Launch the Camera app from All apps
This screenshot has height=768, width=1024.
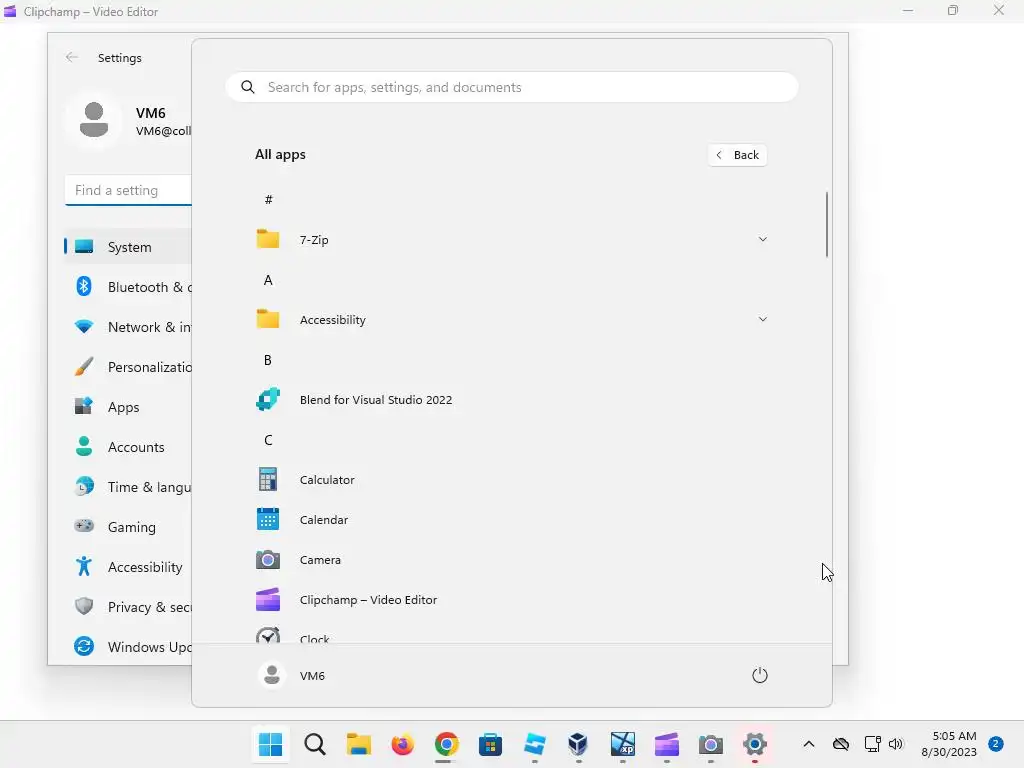click(511, 560)
